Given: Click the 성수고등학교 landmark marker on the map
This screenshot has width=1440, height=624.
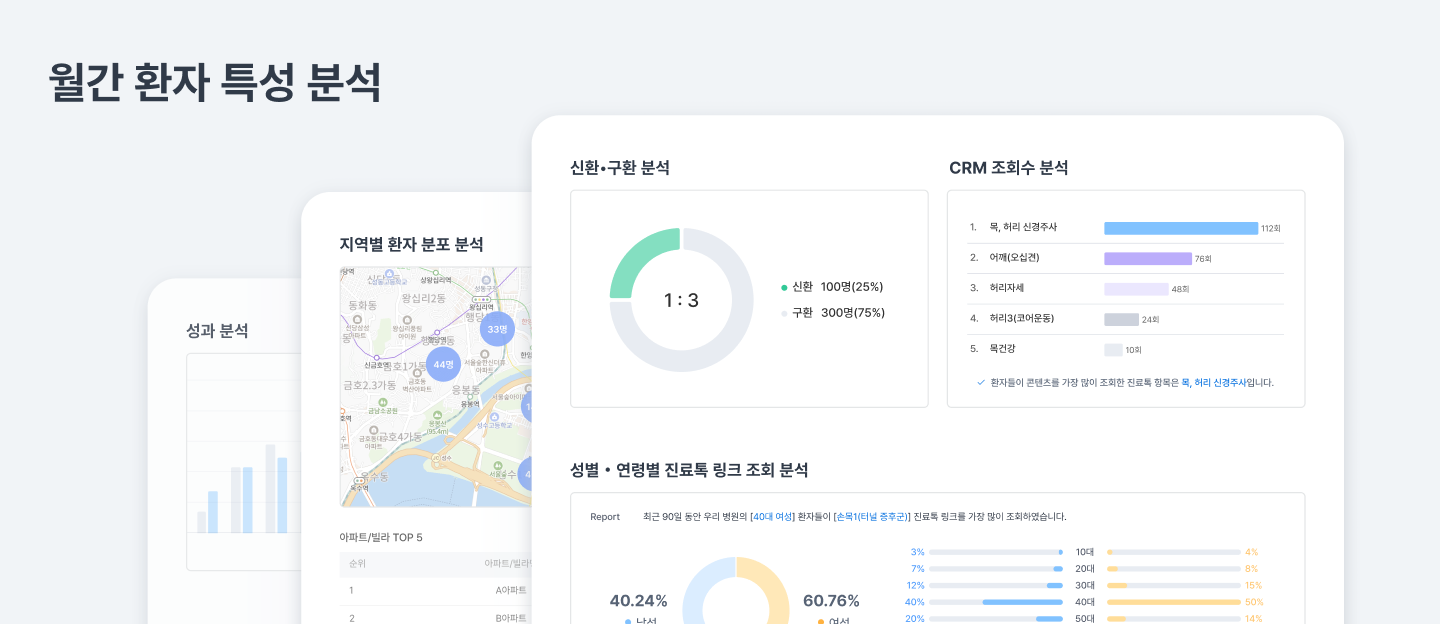Looking at the screenshot, I should [495, 418].
